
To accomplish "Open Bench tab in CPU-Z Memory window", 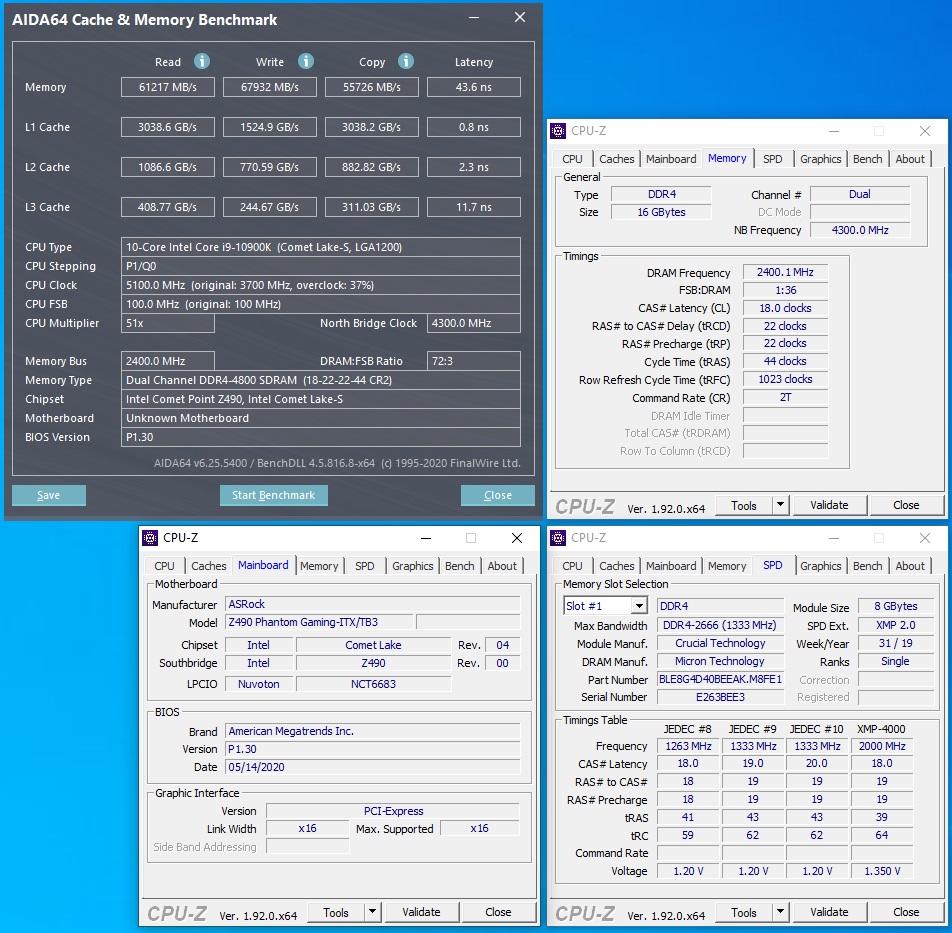I will (x=867, y=159).
